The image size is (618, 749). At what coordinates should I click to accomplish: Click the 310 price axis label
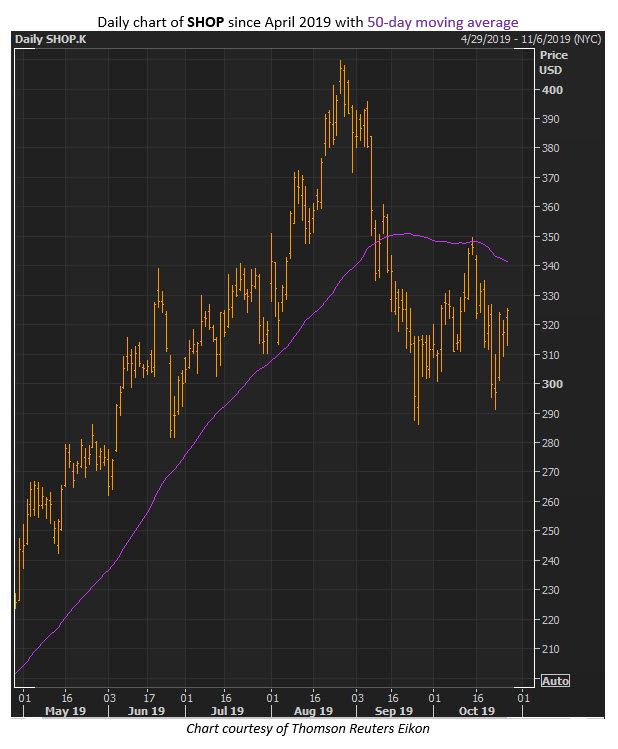click(550, 355)
